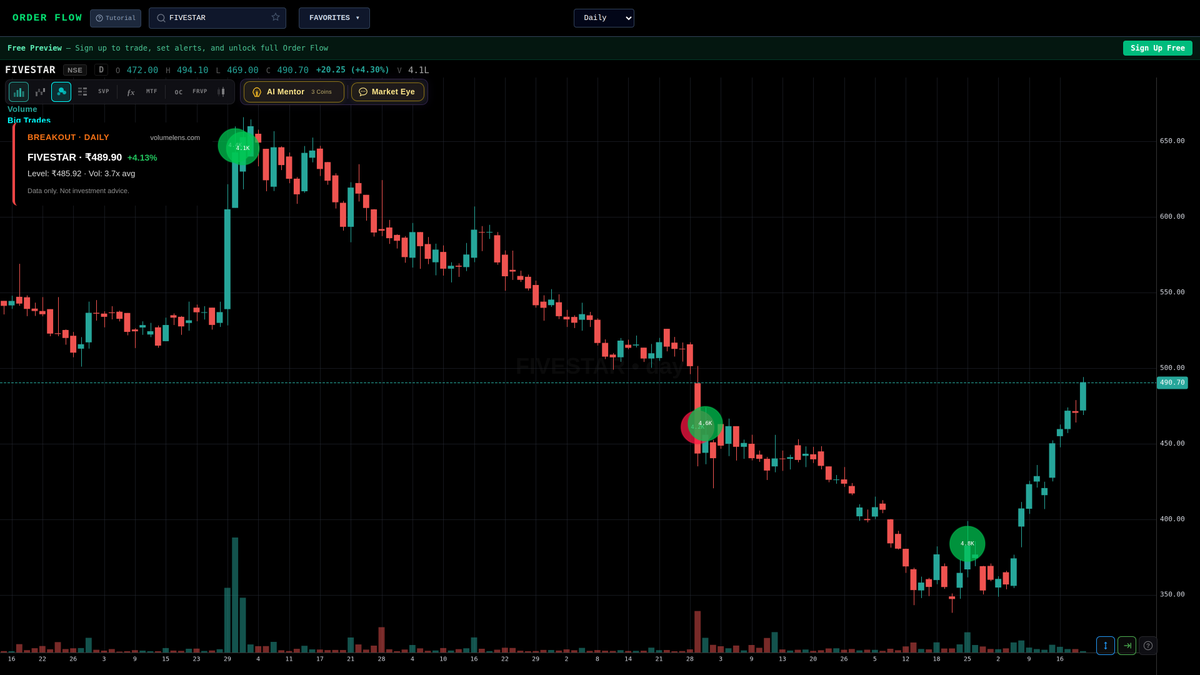
Task: Open the AI Mentor panel
Action: tap(293, 91)
